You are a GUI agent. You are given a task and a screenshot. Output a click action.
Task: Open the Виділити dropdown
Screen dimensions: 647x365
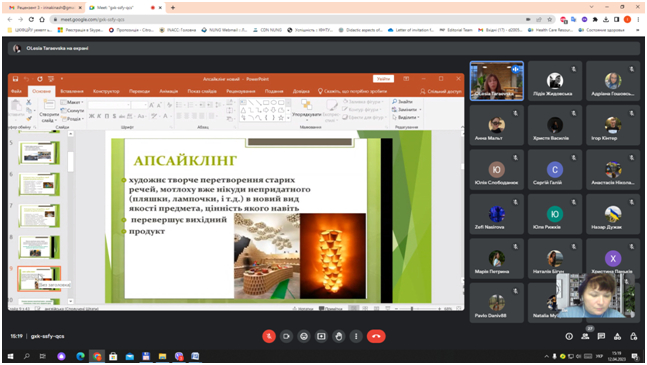click(406, 118)
